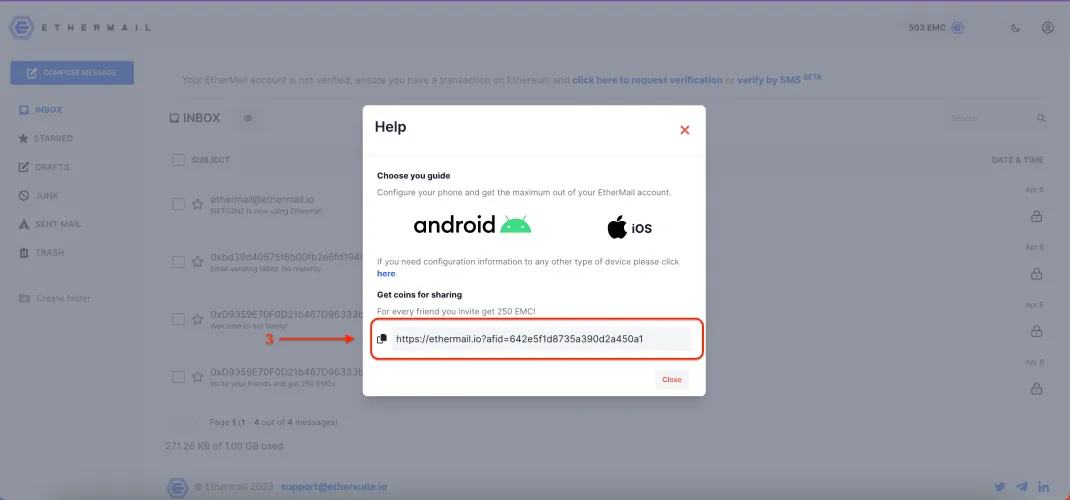Choose the Apple iOS guide logo
The height and width of the screenshot is (500, 1070).
(x=629, y=227)
